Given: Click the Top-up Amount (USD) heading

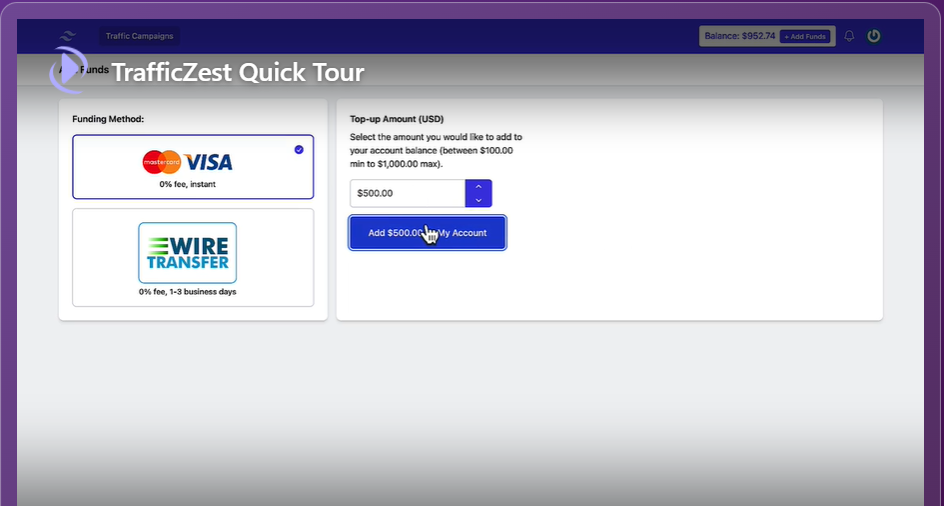Looking at the screenshot, I should [397, 119].
